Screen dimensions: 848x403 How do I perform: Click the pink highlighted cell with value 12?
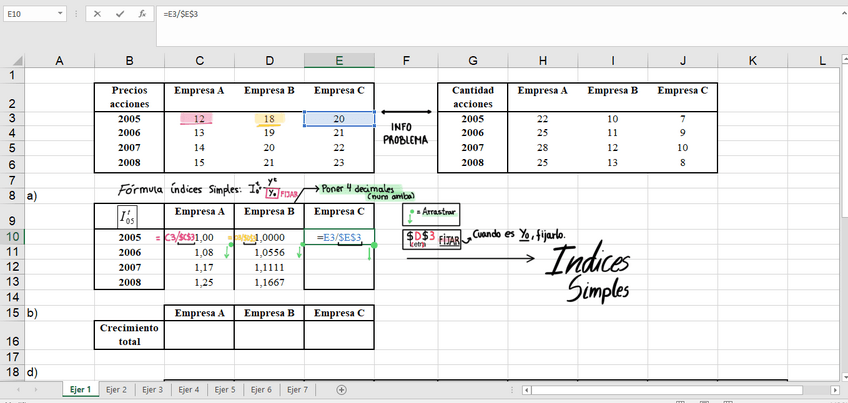point(199,118)
